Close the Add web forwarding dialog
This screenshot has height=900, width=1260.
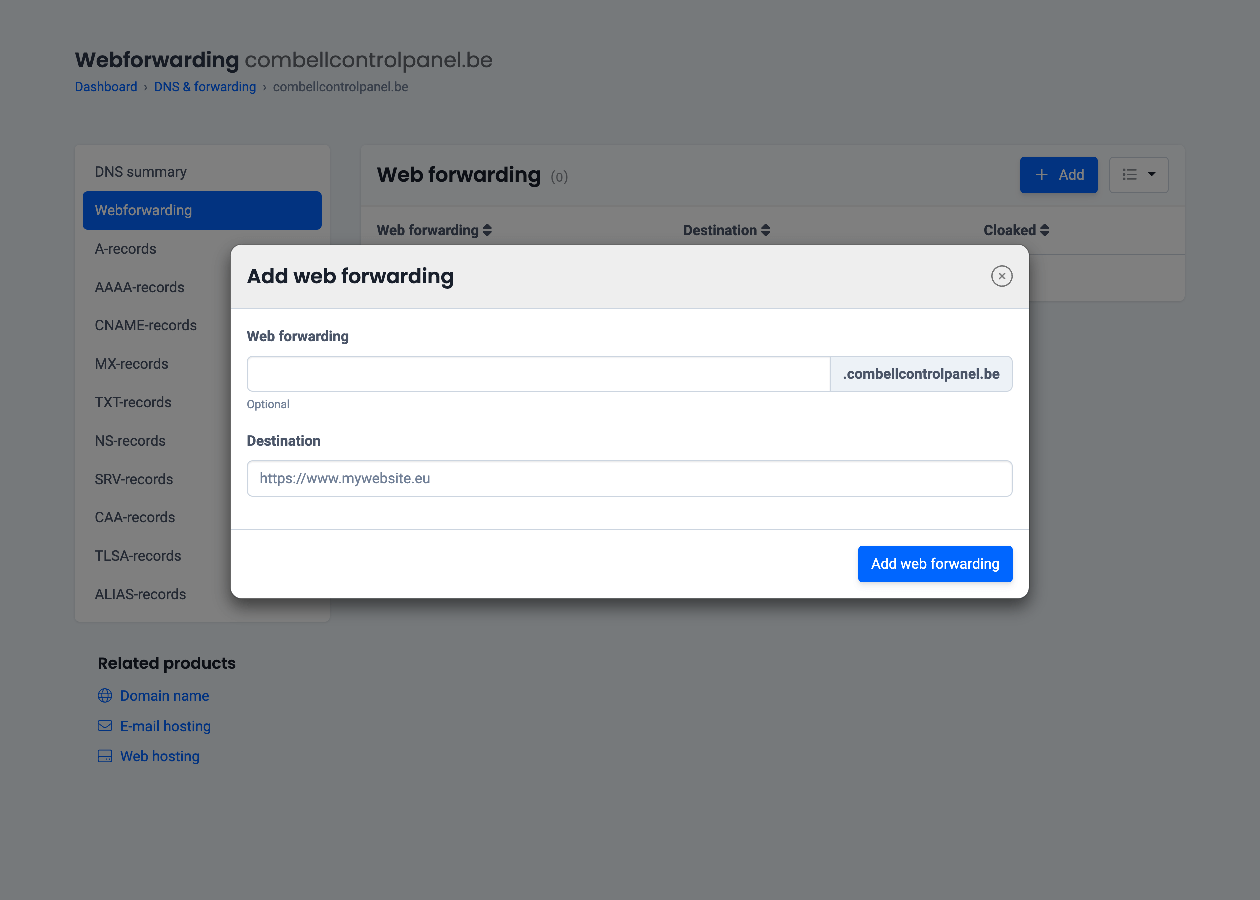[x=1001, y=276]
